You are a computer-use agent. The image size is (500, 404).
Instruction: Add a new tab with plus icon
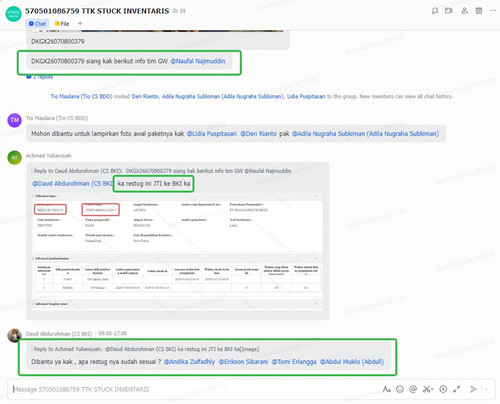coord(80,23)
